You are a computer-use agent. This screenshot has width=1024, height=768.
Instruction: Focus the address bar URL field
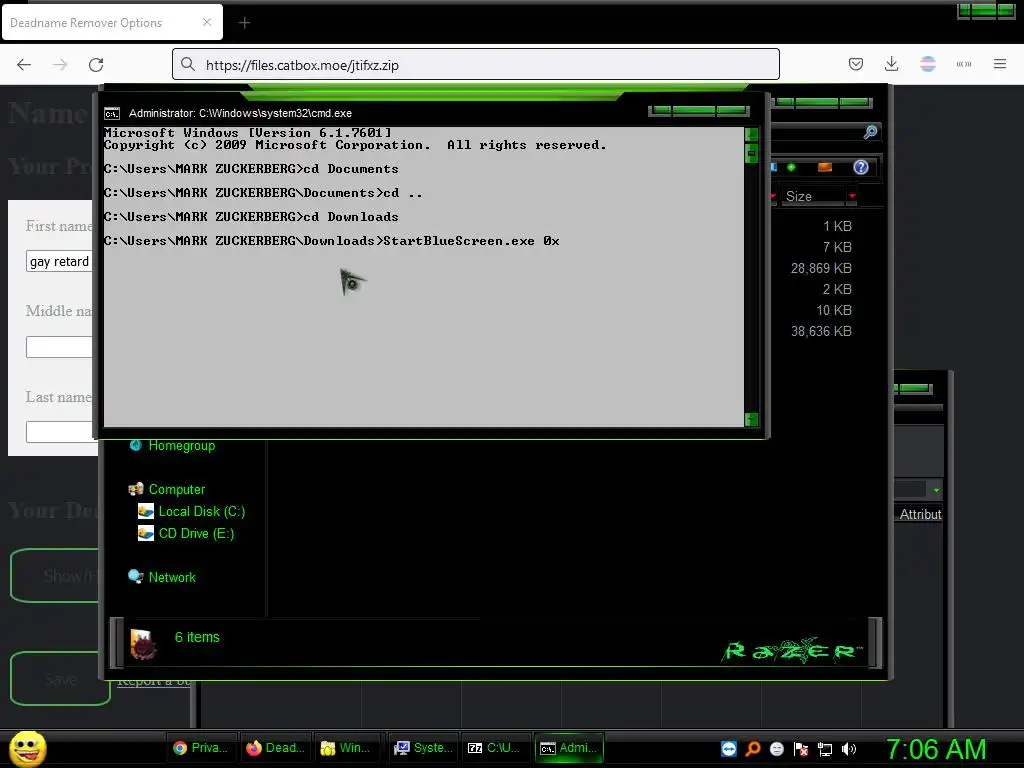pos(475,65)
